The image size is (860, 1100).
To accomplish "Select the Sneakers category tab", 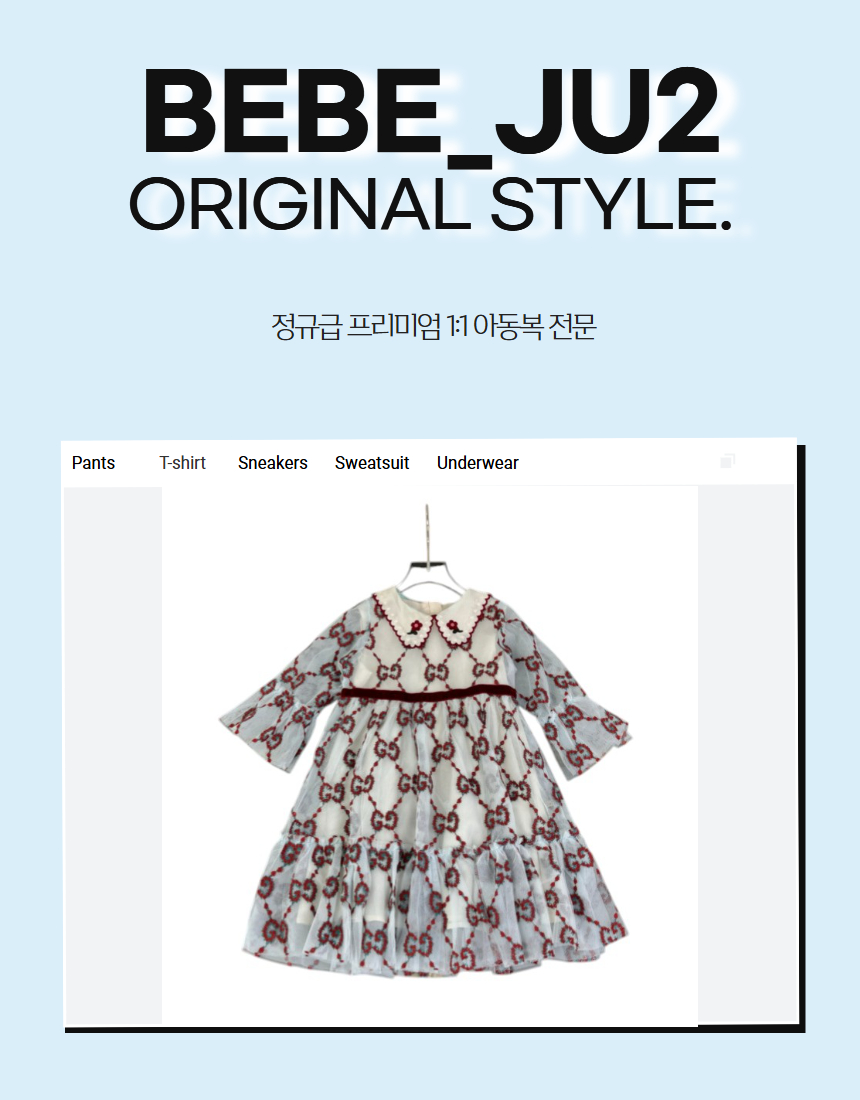I will tap(273, 463).
